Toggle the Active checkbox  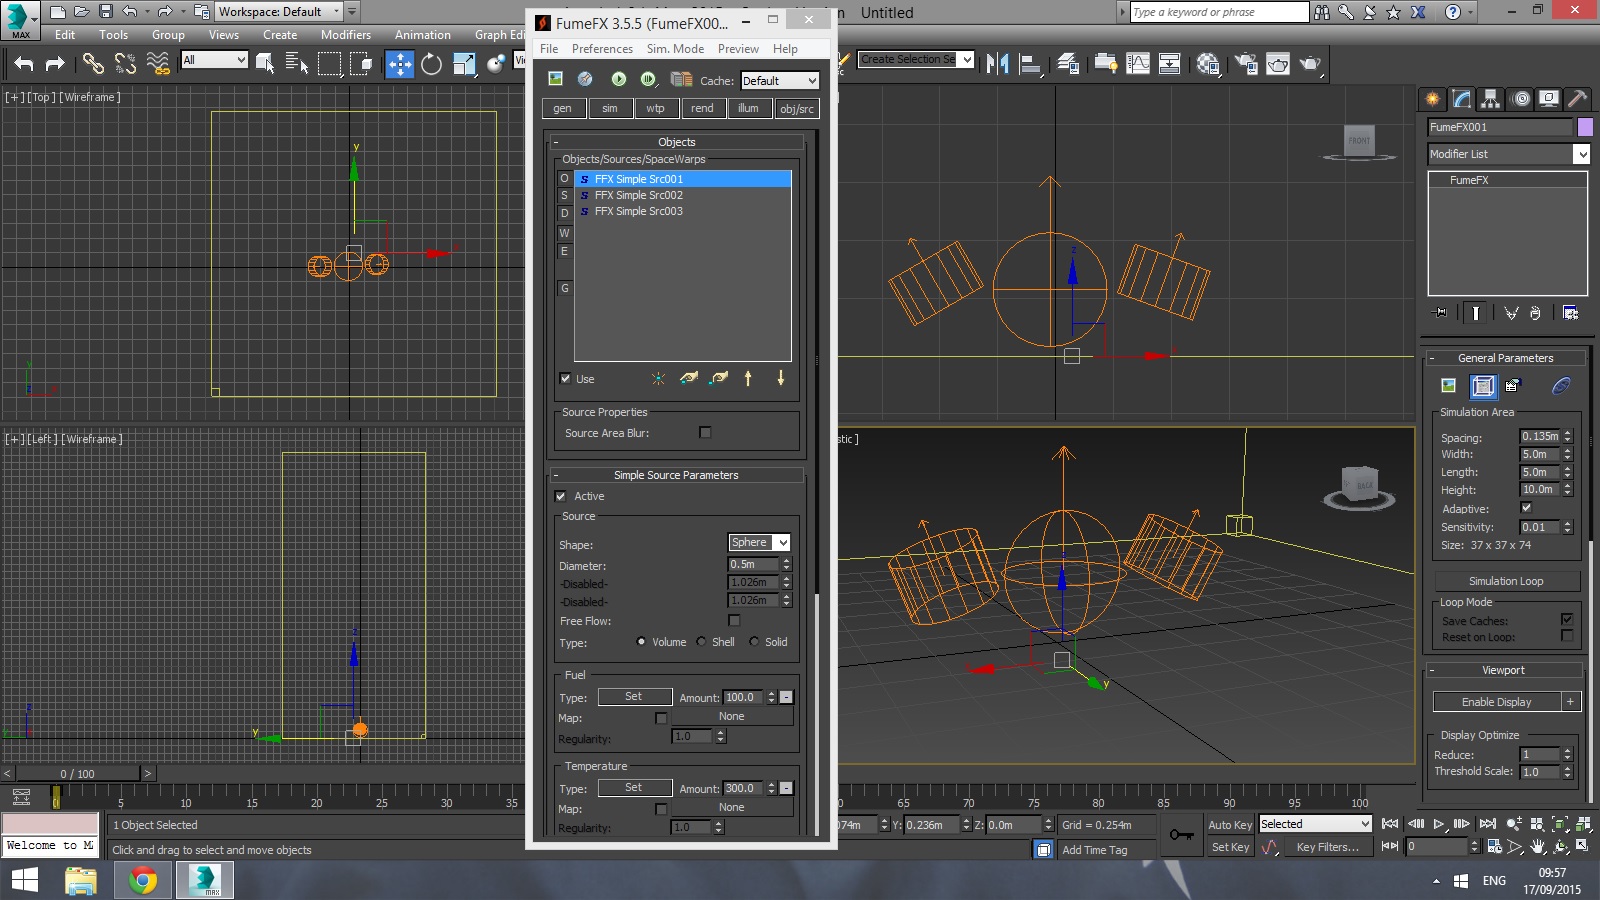pyautogui.click(x=561, y=496)
